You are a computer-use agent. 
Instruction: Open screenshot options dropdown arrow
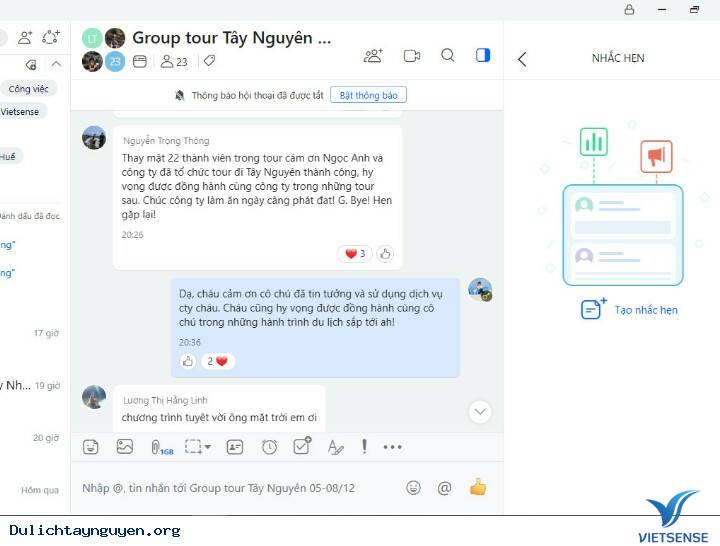pos(208,447)
